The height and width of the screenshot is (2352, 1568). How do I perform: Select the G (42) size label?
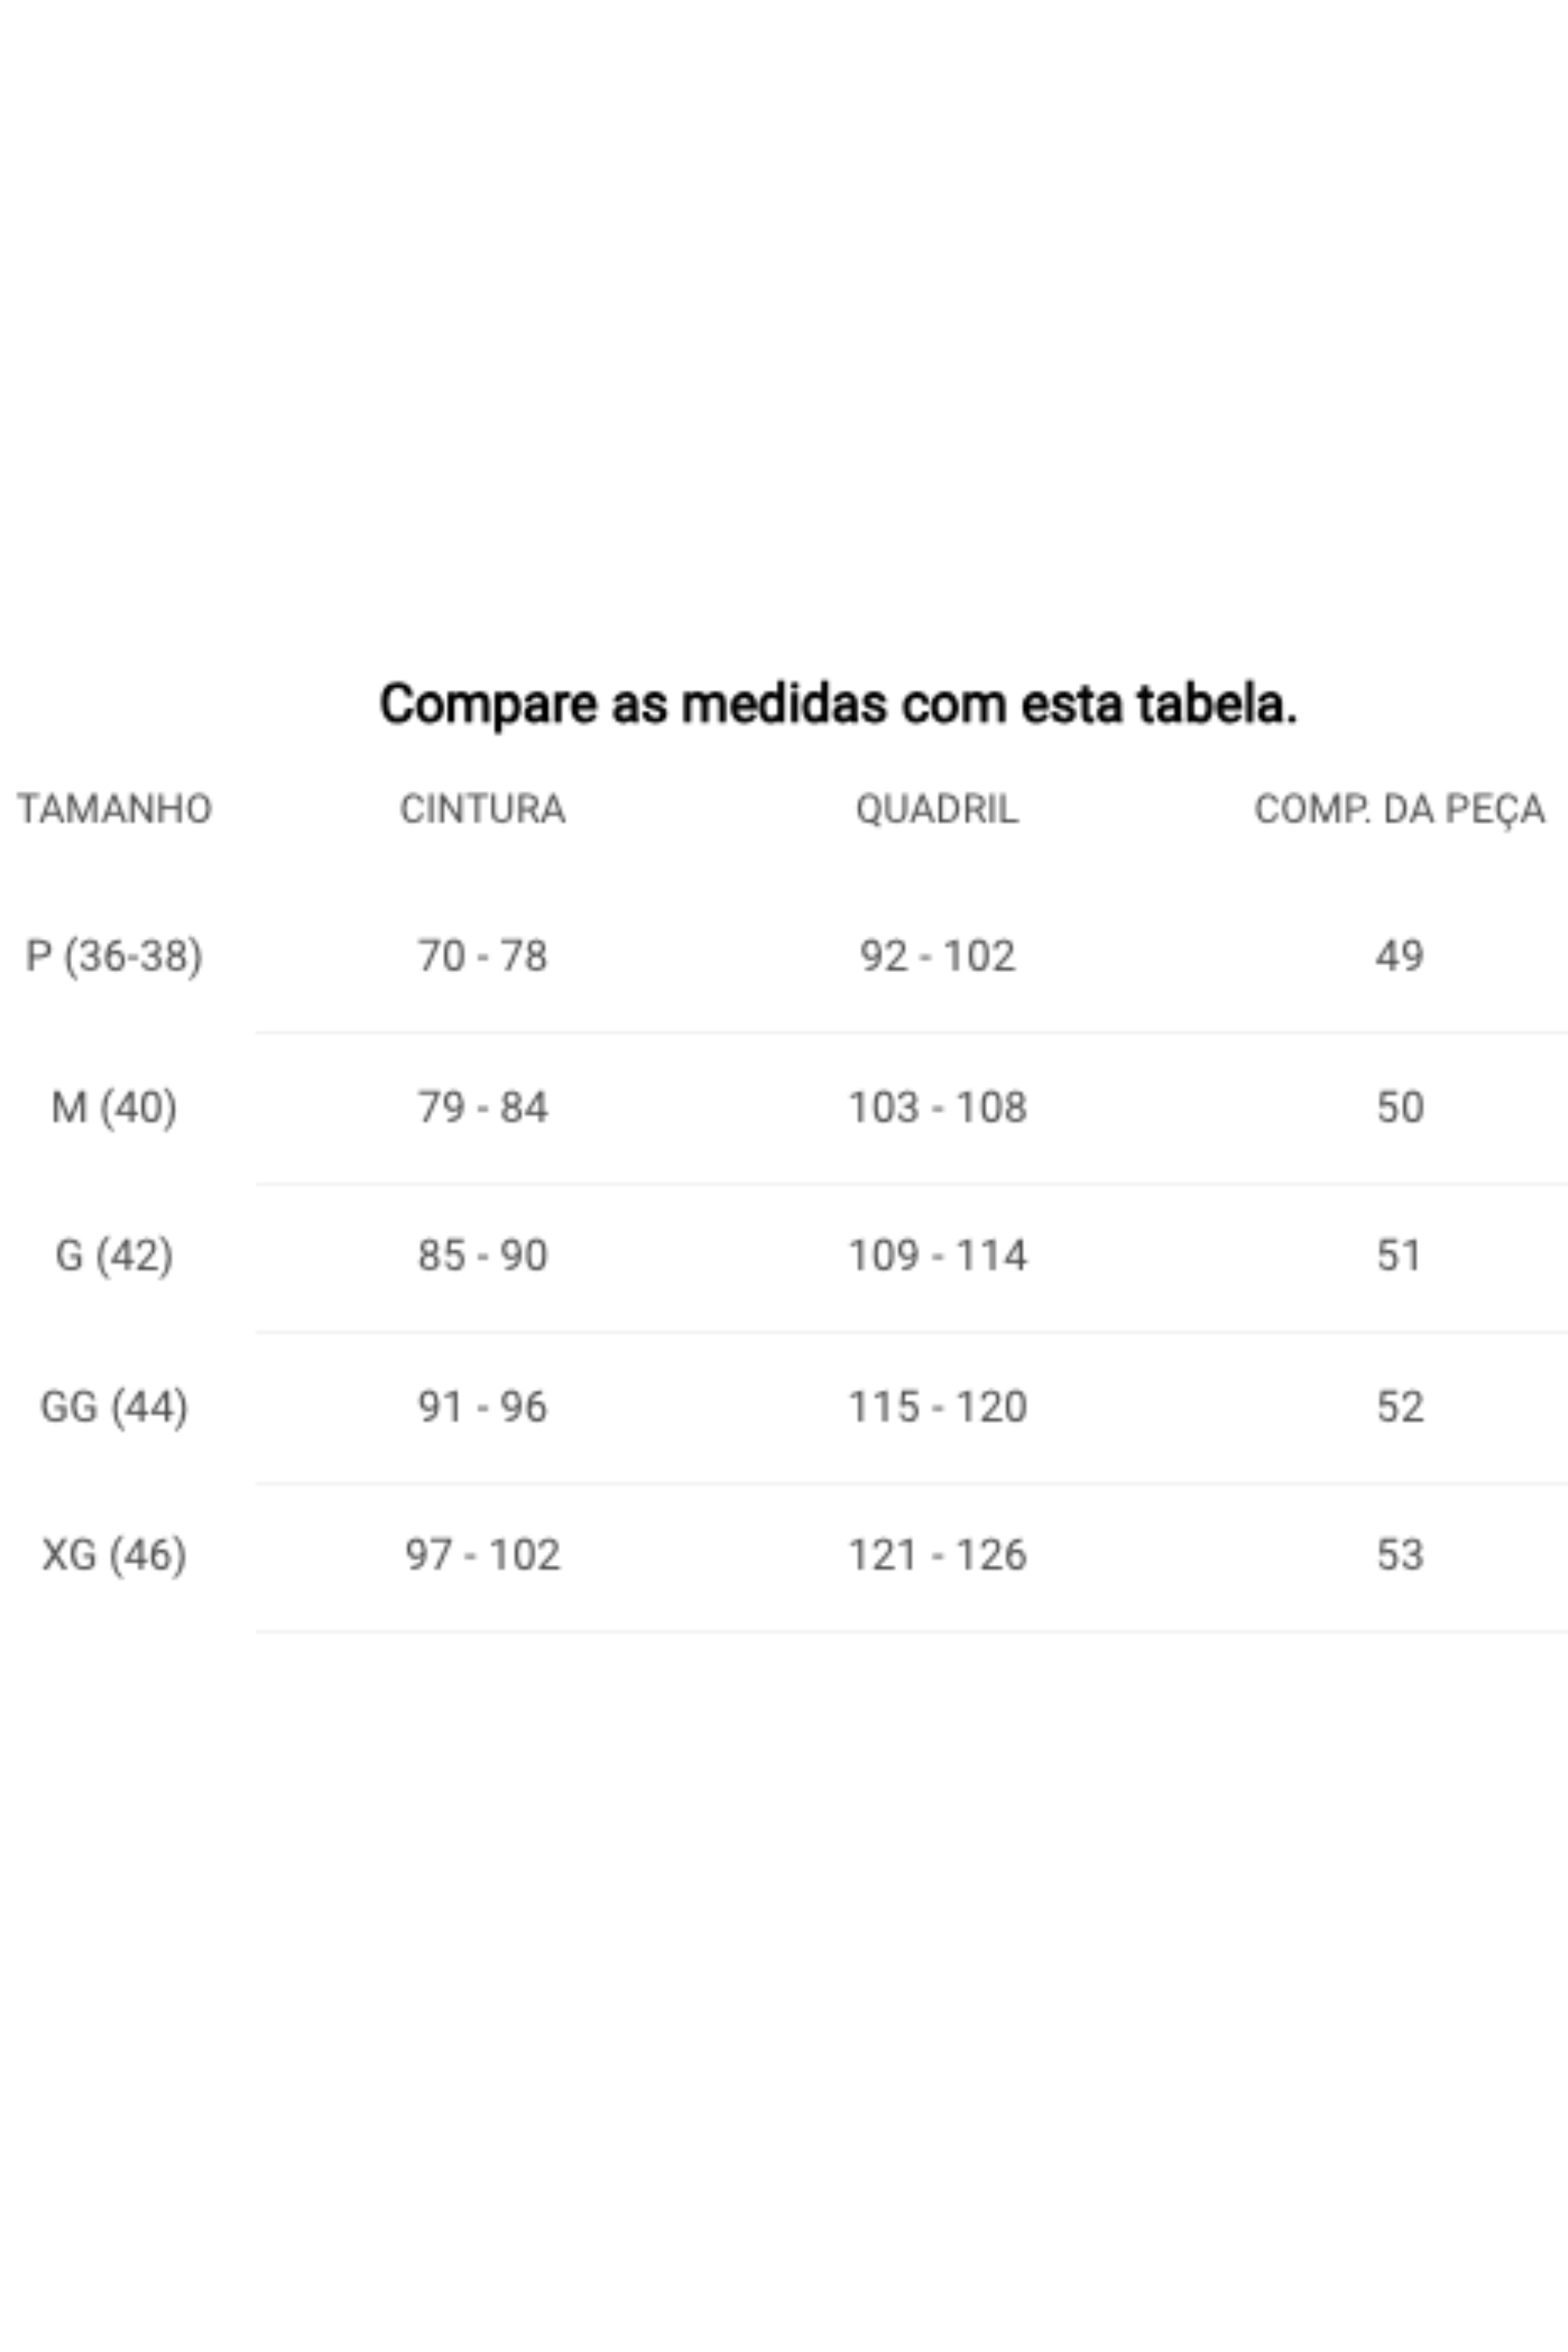point(114,1255)
